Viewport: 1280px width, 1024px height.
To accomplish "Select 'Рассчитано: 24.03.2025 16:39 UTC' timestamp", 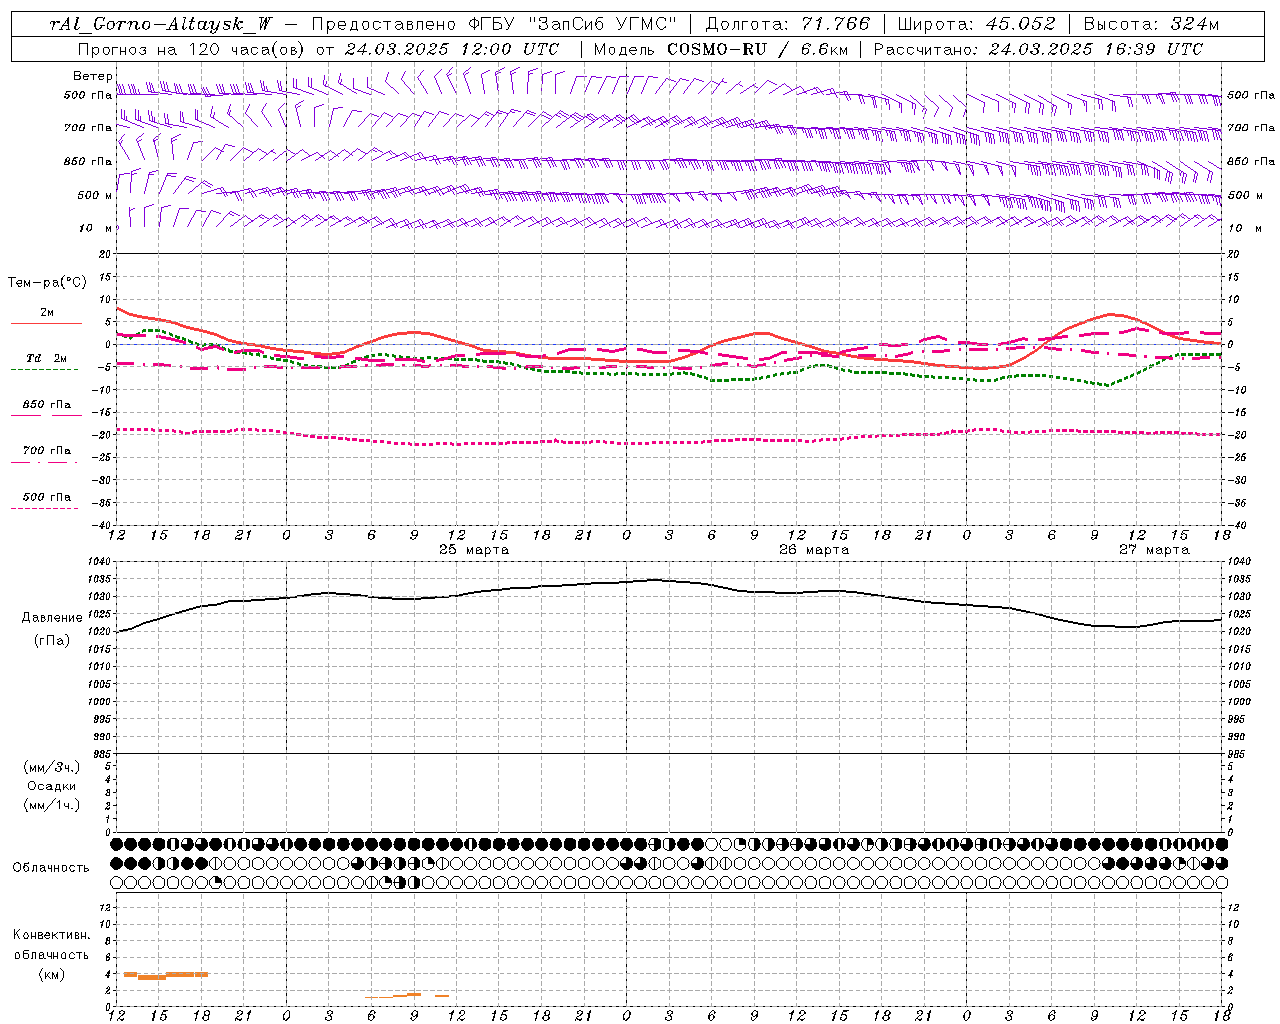I will point(1038,49).
